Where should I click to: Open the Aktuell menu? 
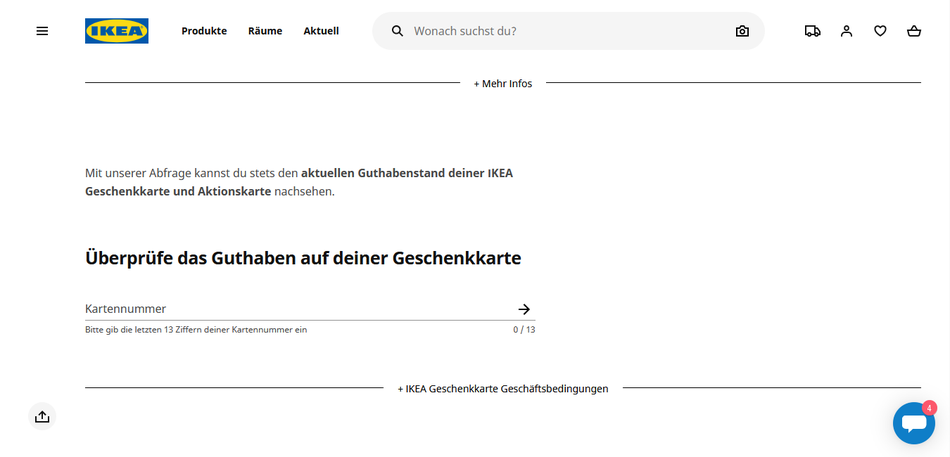point(321,31)
